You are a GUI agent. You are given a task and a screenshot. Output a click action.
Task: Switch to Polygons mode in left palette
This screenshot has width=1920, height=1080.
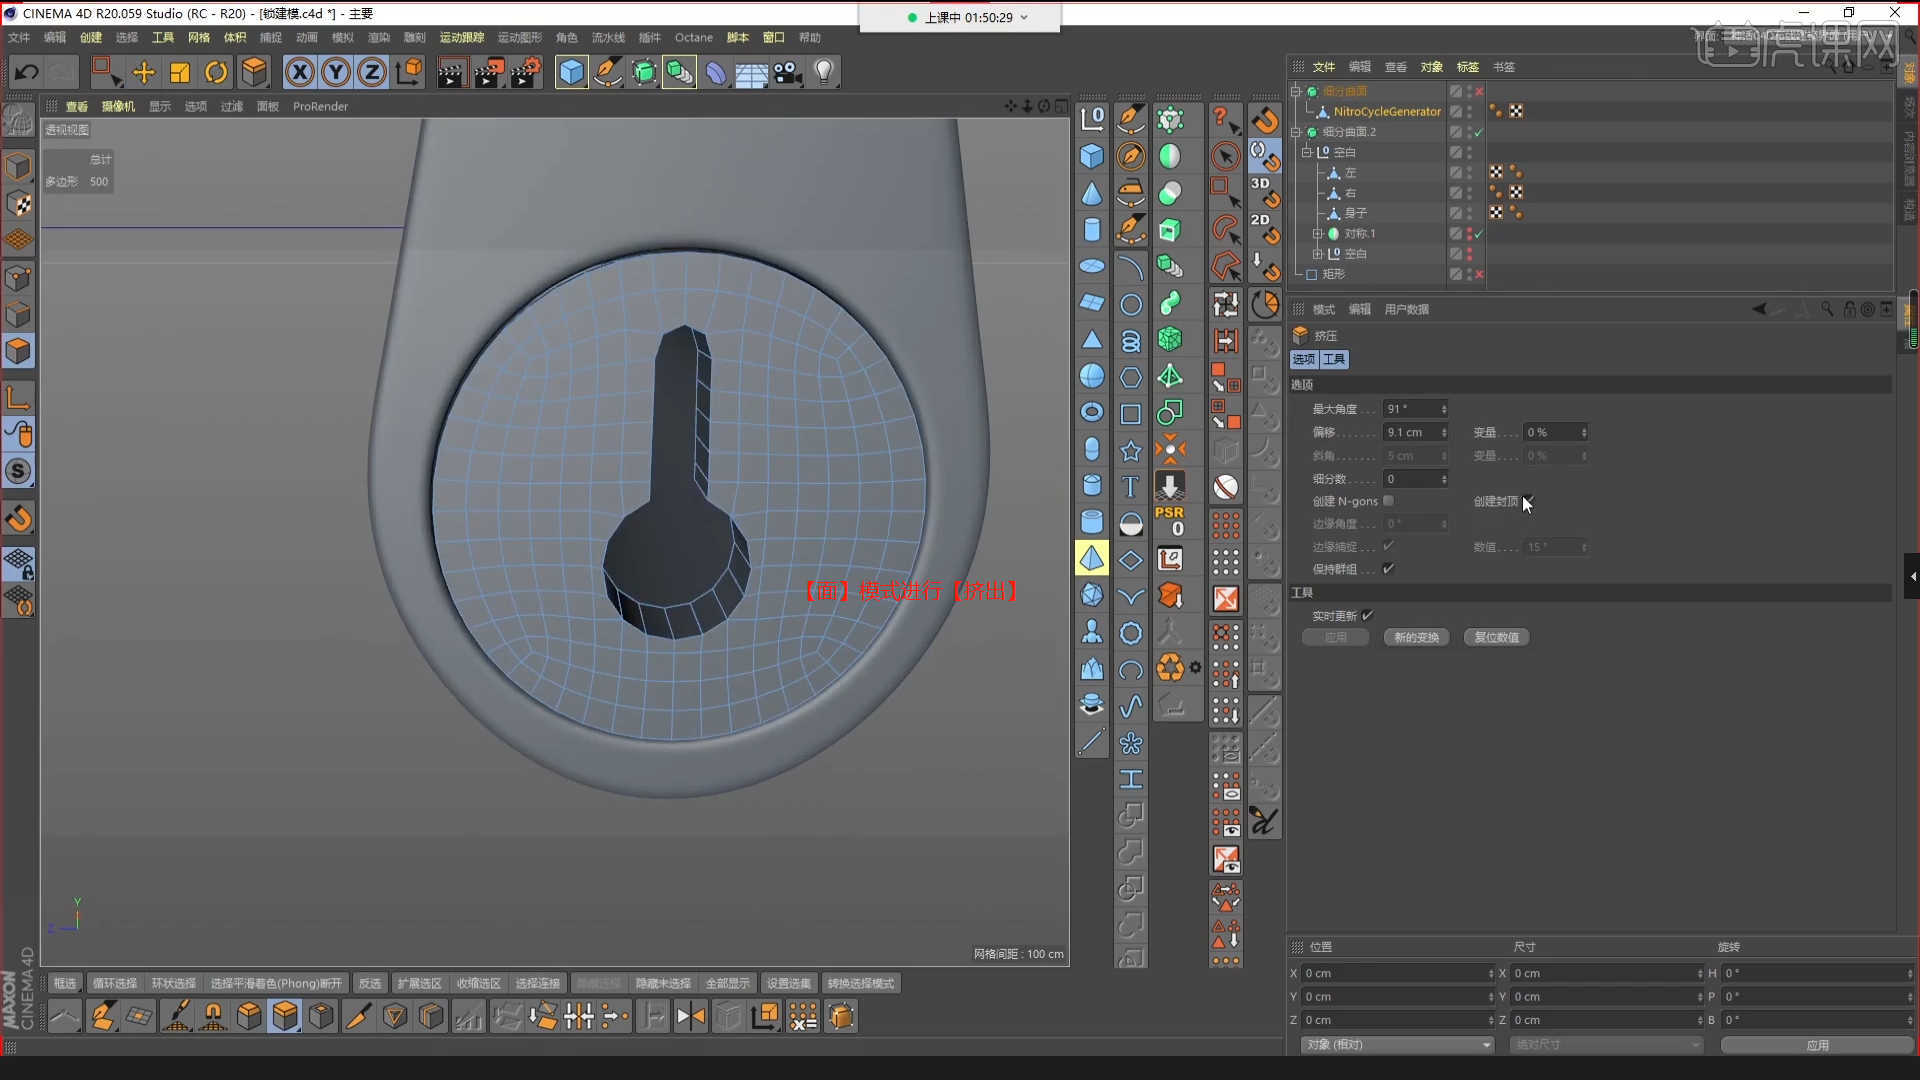coord(18,352)
